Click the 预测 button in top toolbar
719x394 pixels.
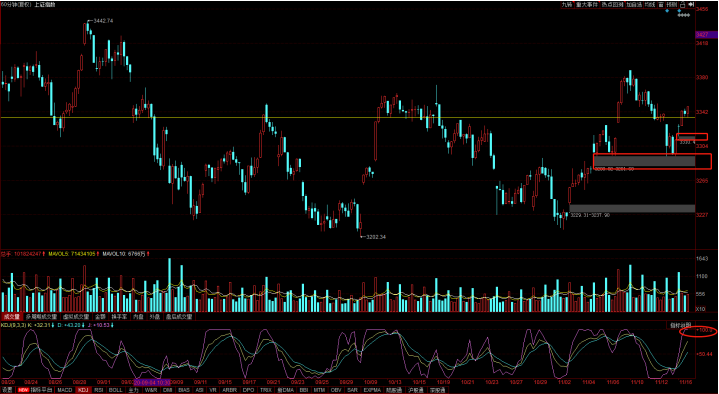672,5
